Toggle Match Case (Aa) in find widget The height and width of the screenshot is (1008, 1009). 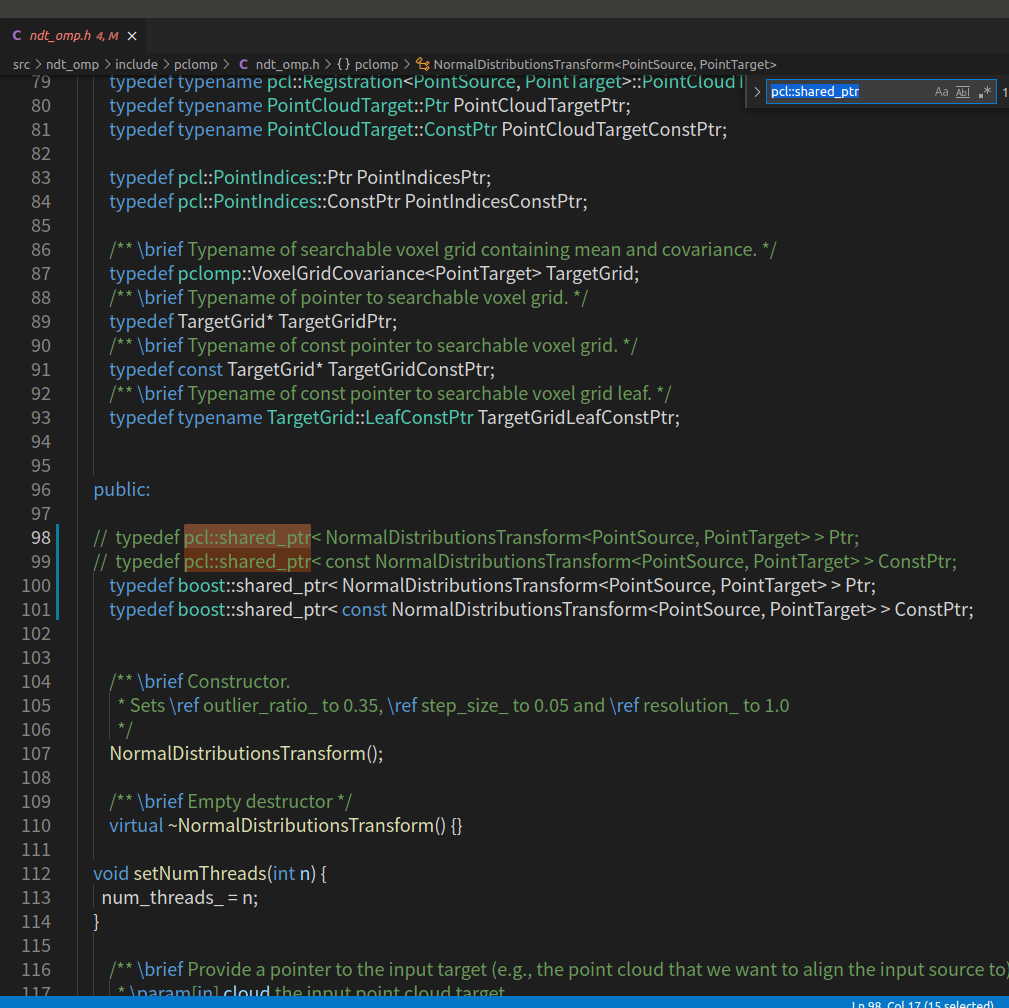[941, 92]
